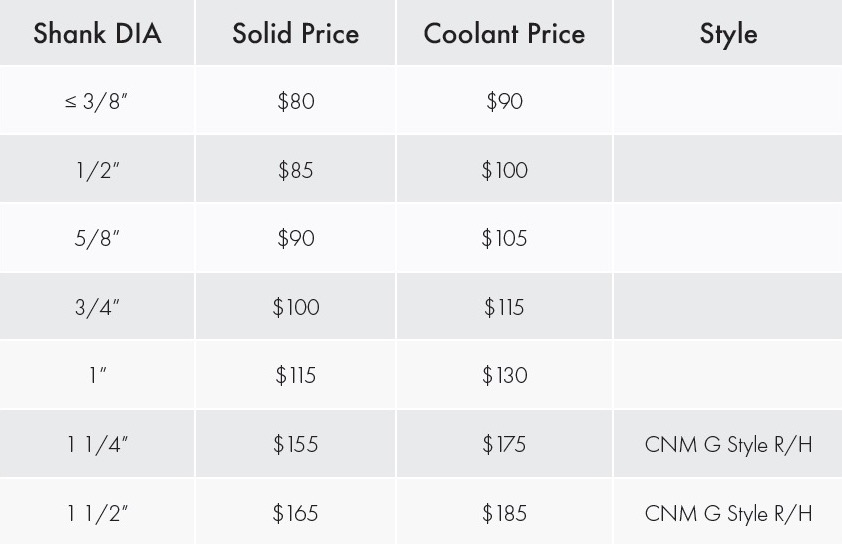Select the Style column header
The height and width of the screenshot is (544, 842).
point(728,34)
